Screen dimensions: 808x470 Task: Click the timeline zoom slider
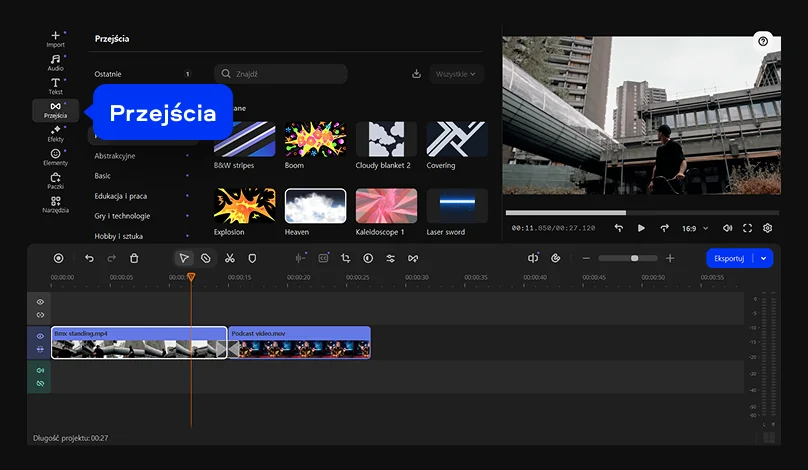[x=634, y=258]
